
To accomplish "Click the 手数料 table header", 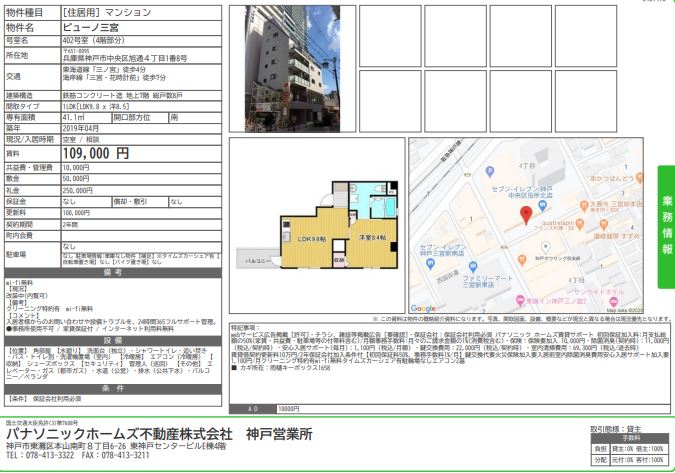I will click(x=631, y=438).
